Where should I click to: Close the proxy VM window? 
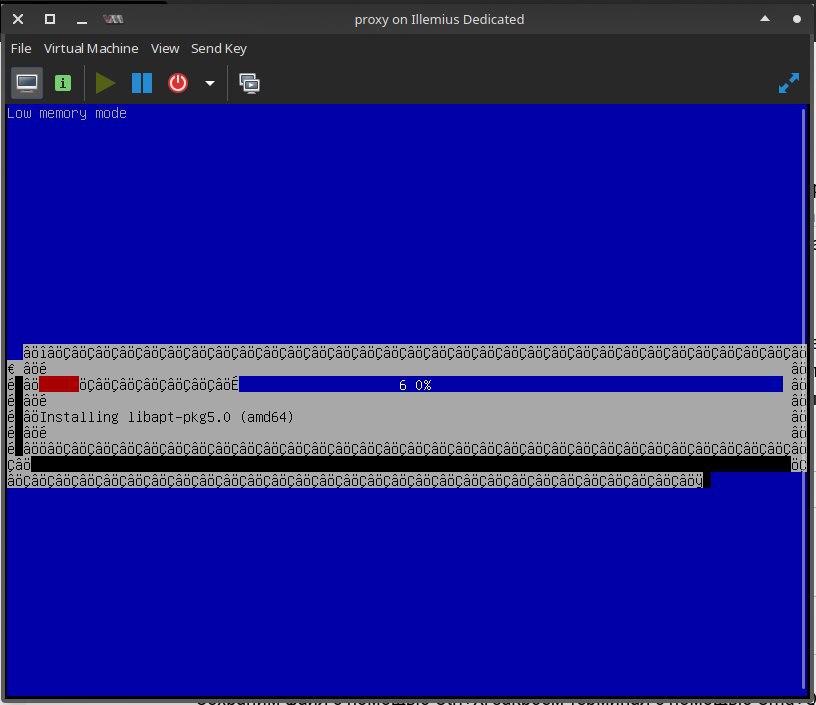18,19
